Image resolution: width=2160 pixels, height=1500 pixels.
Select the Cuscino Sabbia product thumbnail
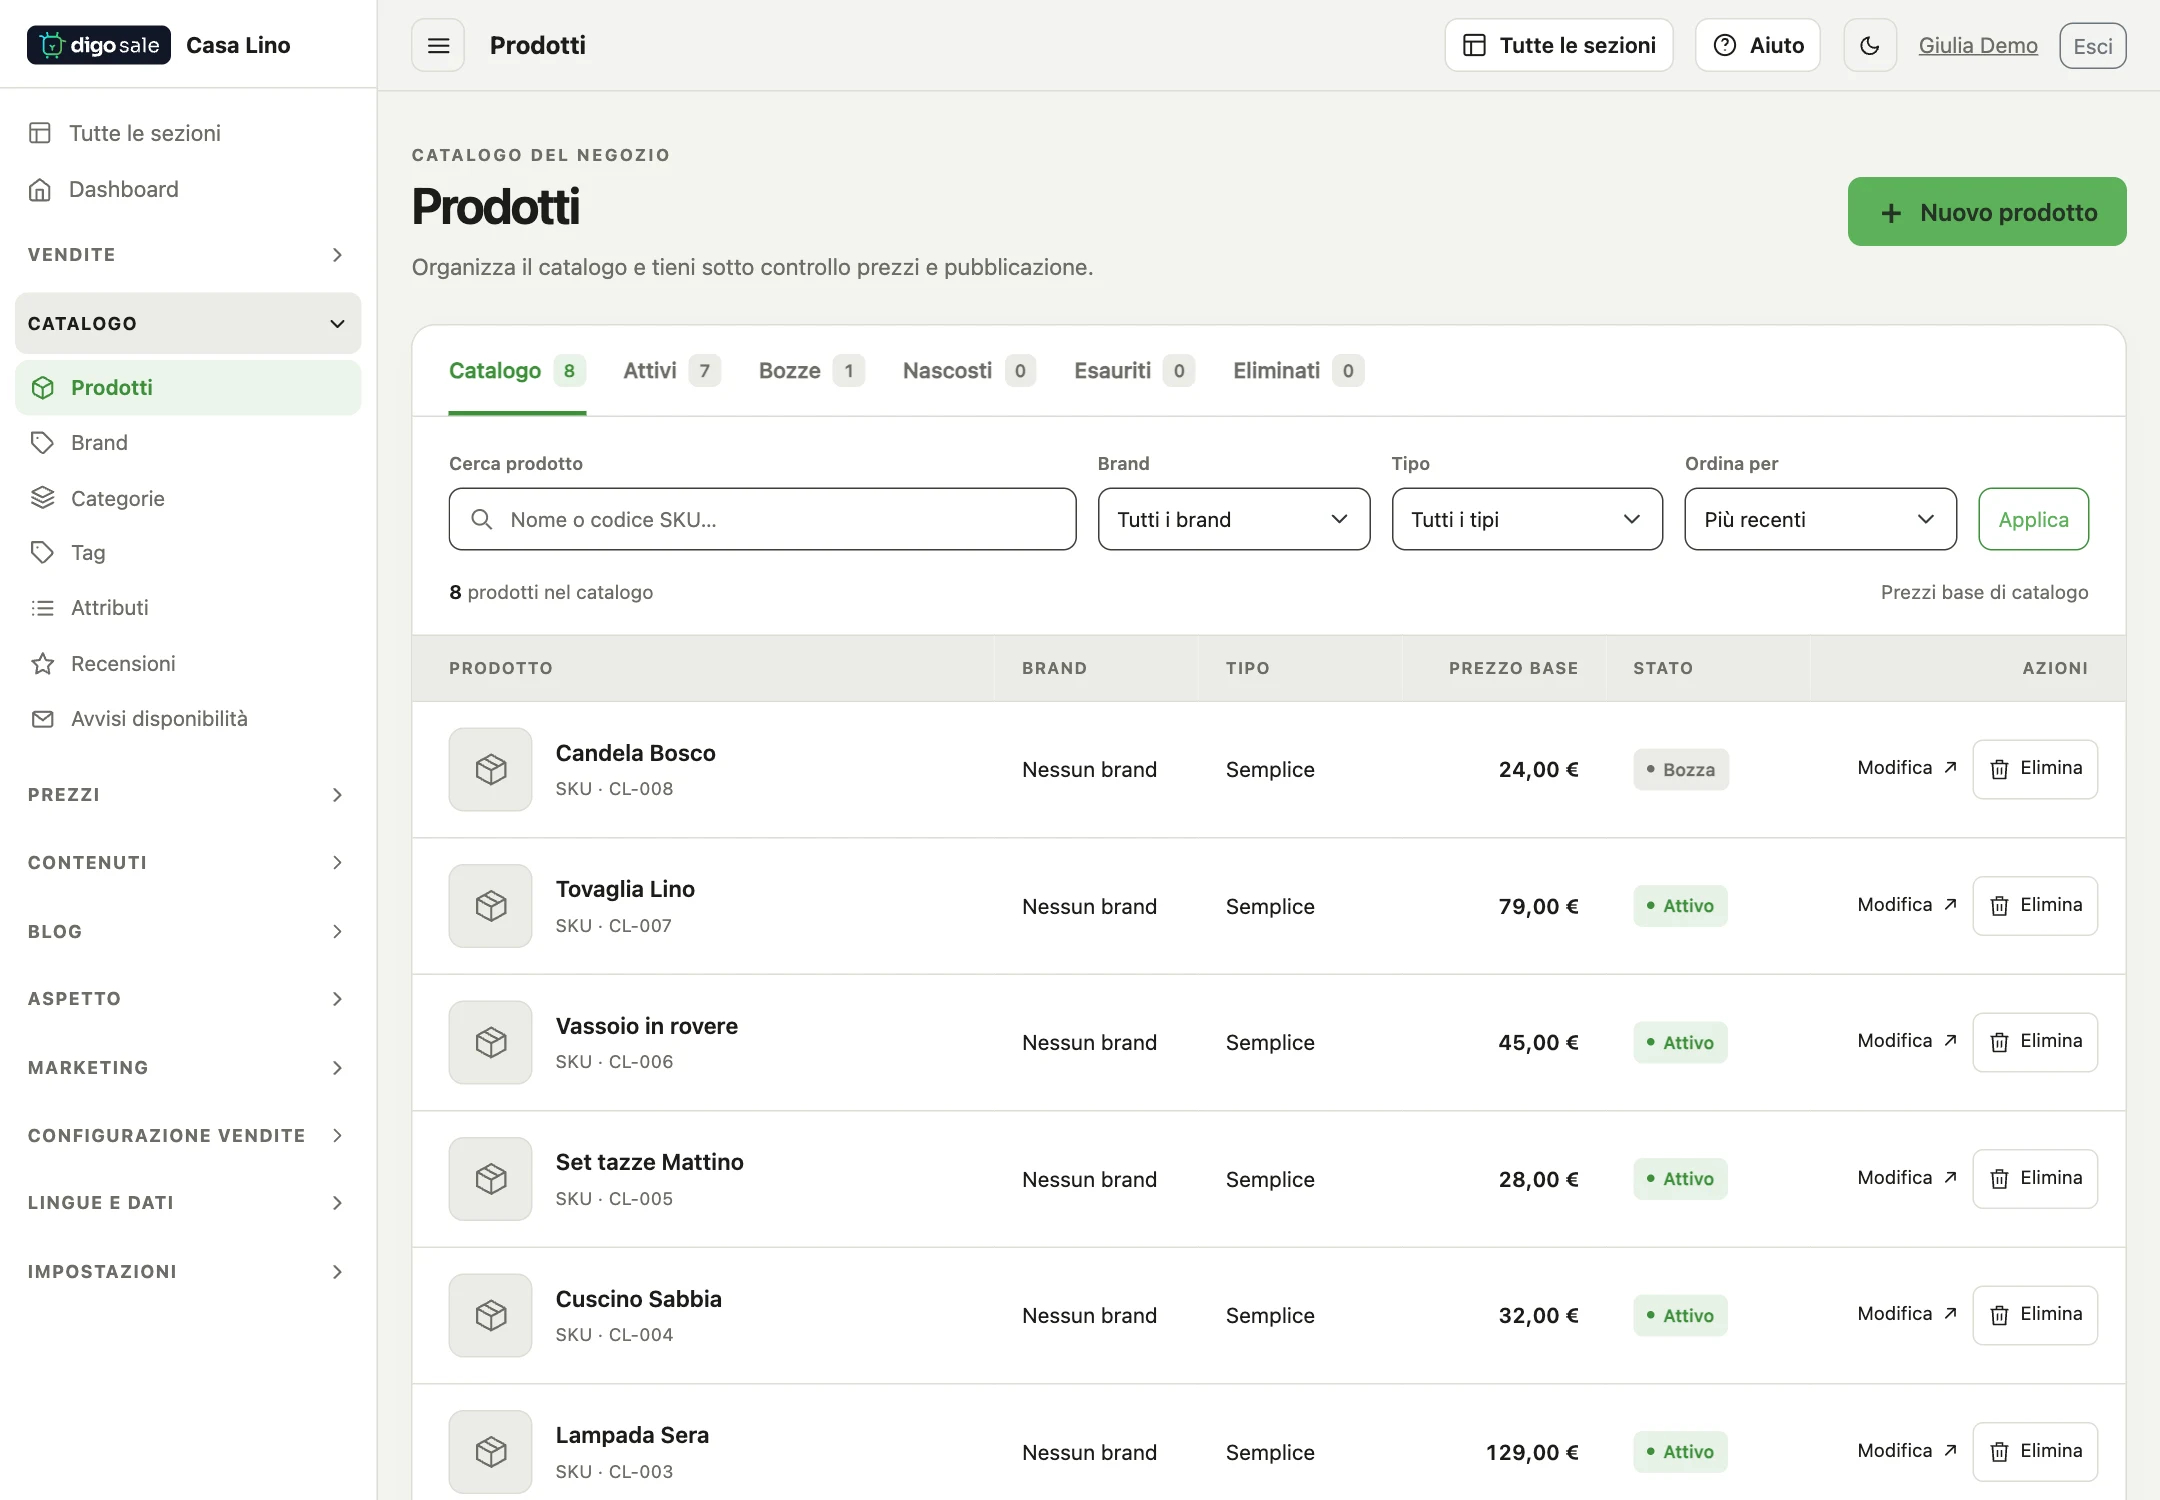click(x=490, y=1315)
